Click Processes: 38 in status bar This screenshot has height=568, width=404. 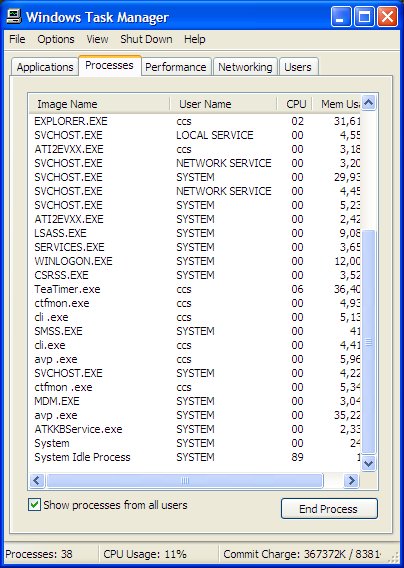39,554
